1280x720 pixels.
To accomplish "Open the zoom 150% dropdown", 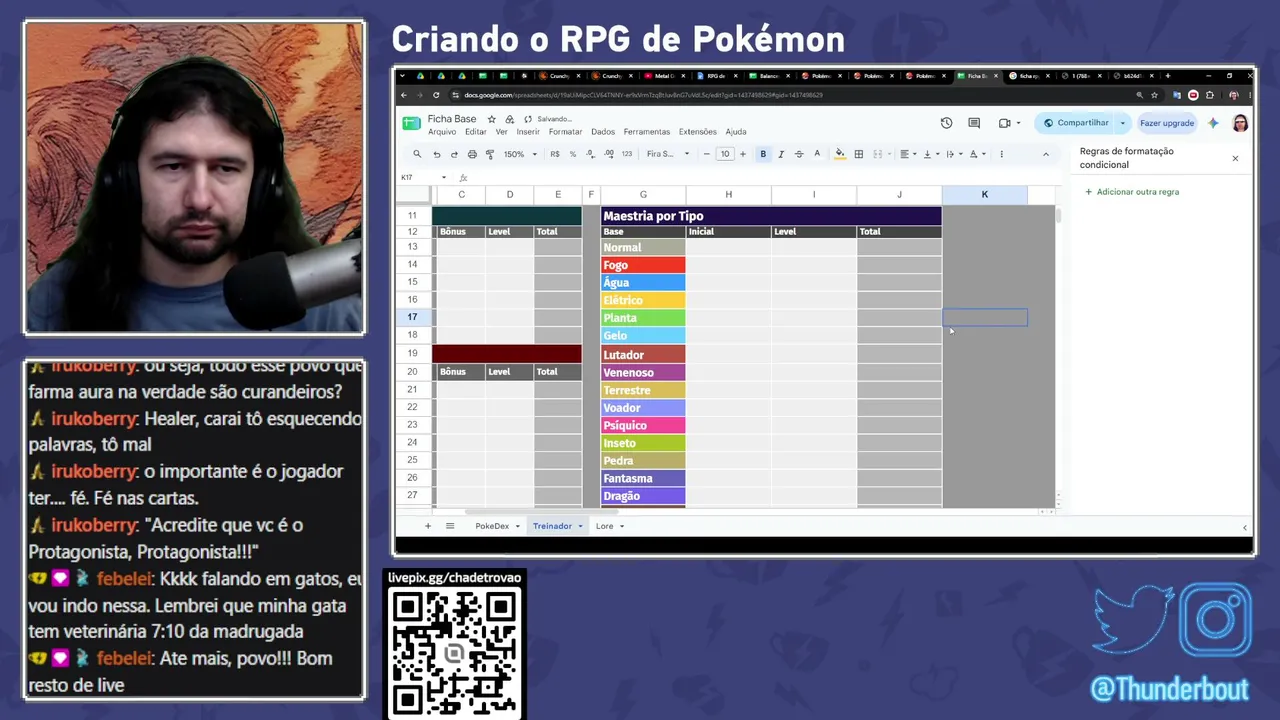I will pyautogui.click(x=520, y=154).
